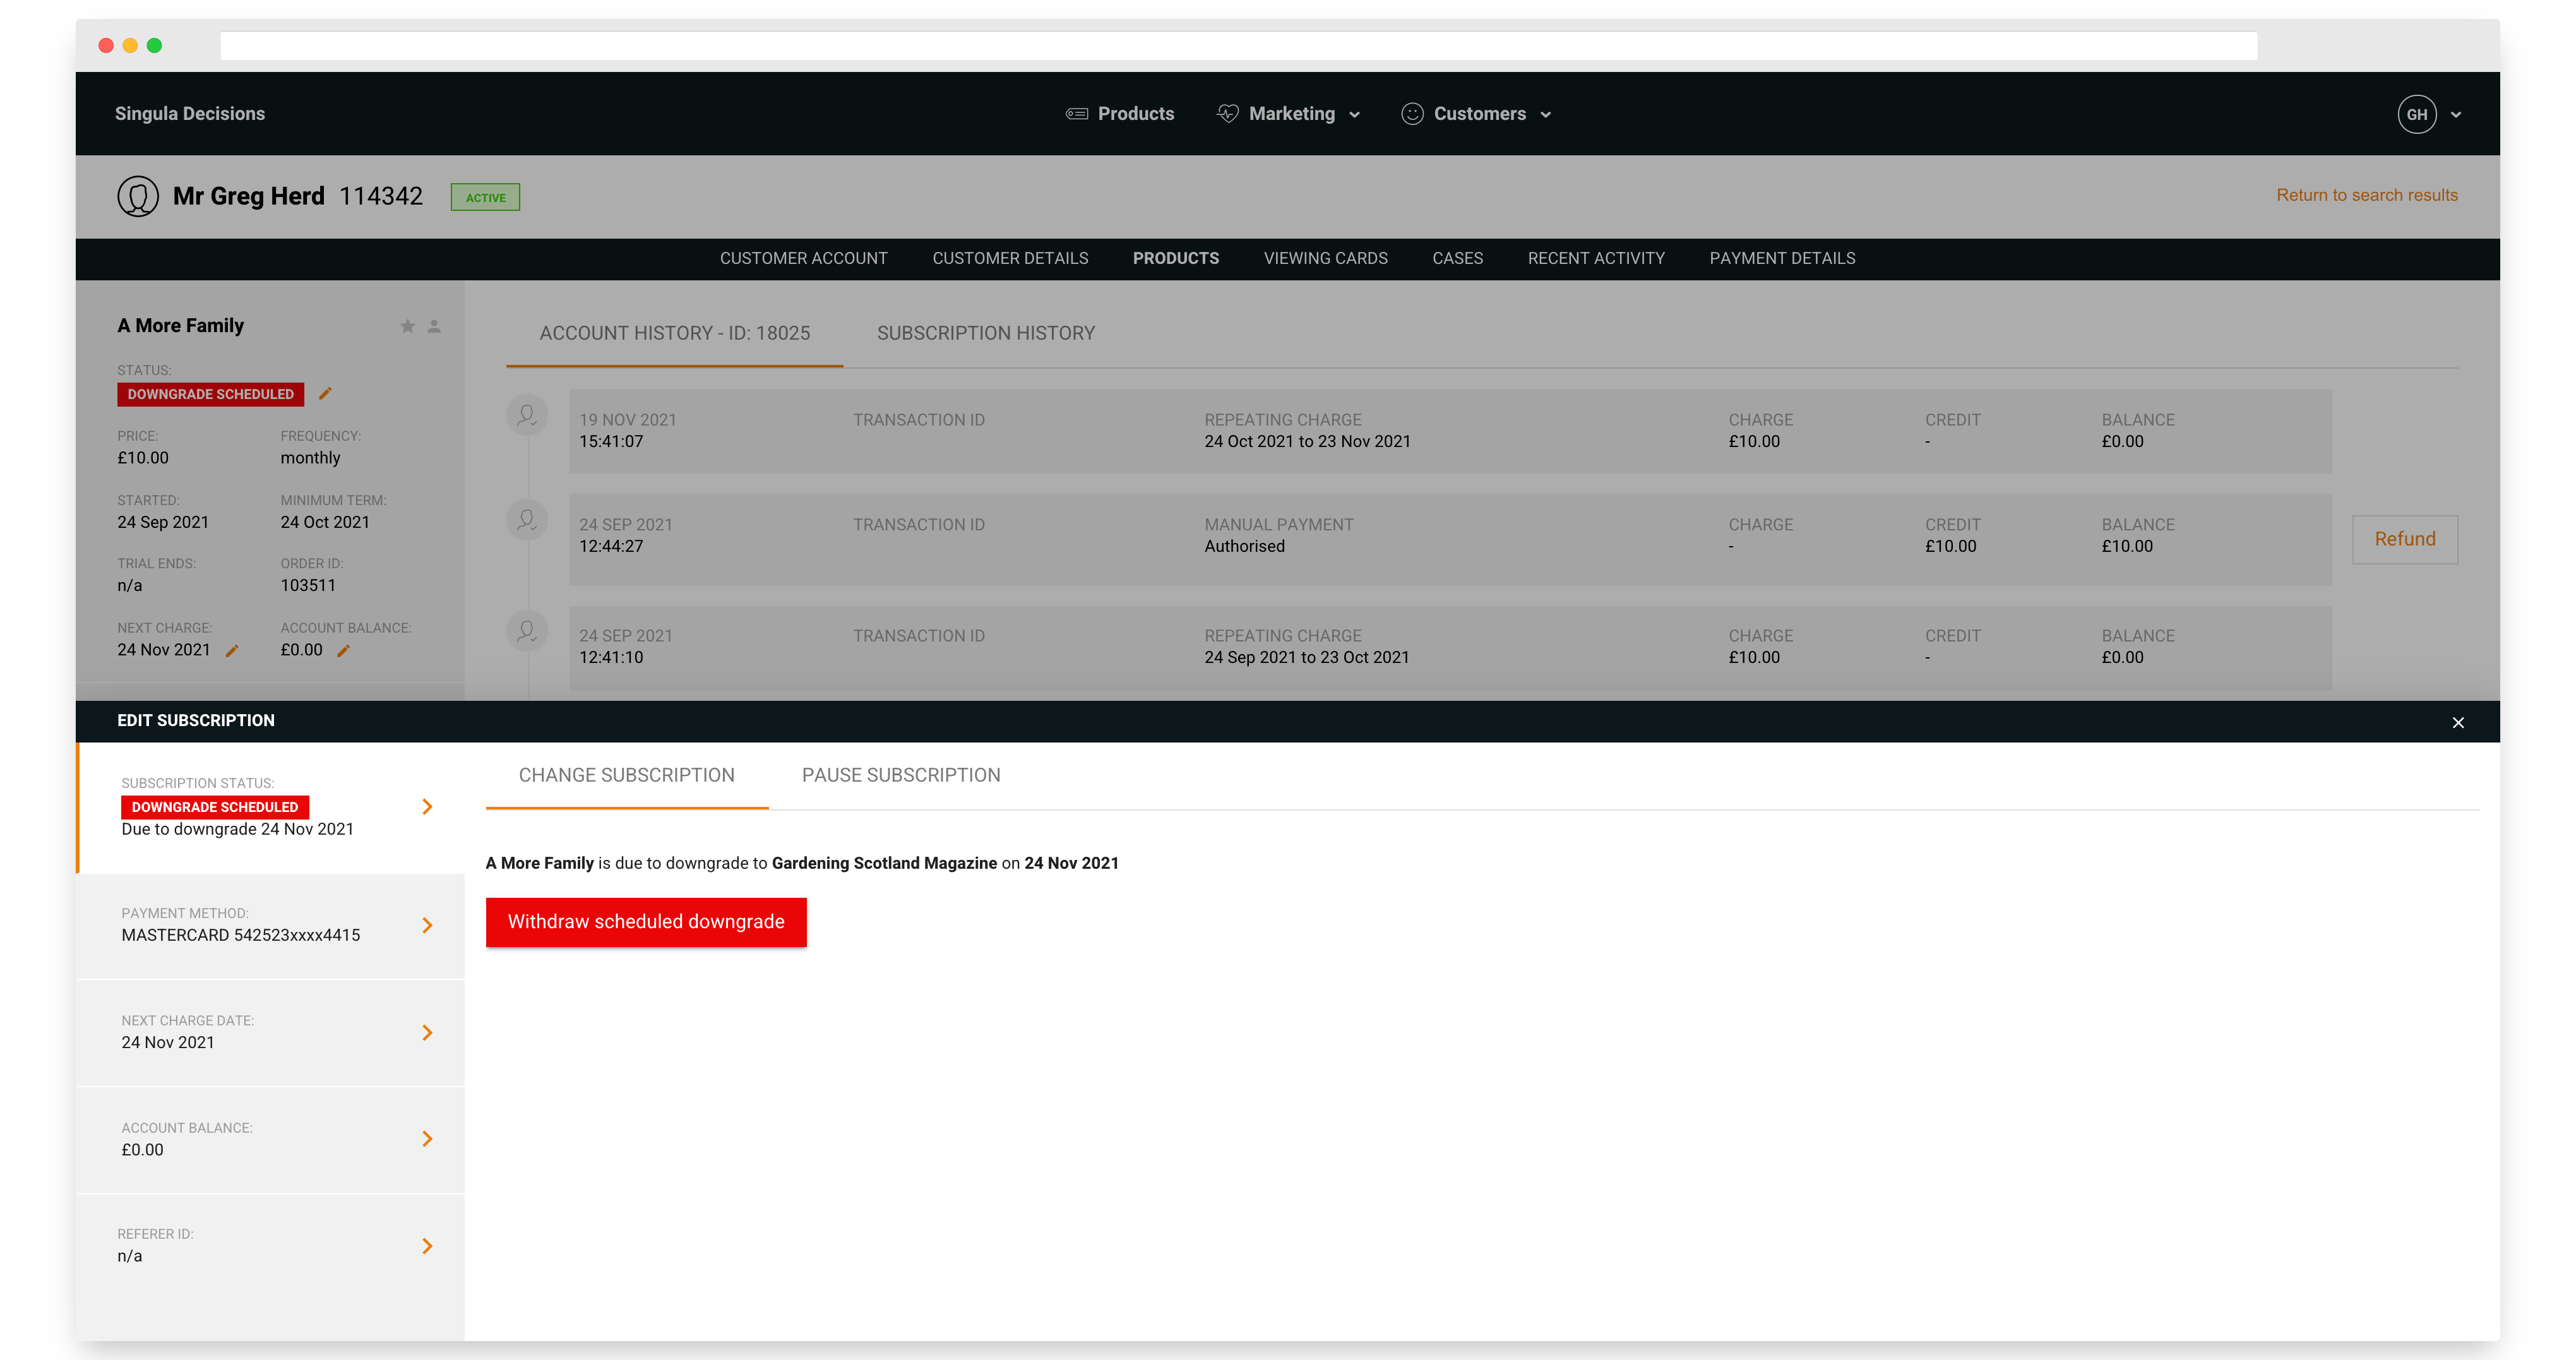This screenshot has height=1360, width=2576.
Task: Click the customer avatar icon beside Mr Greg Herd
Action: pos(138,196)
